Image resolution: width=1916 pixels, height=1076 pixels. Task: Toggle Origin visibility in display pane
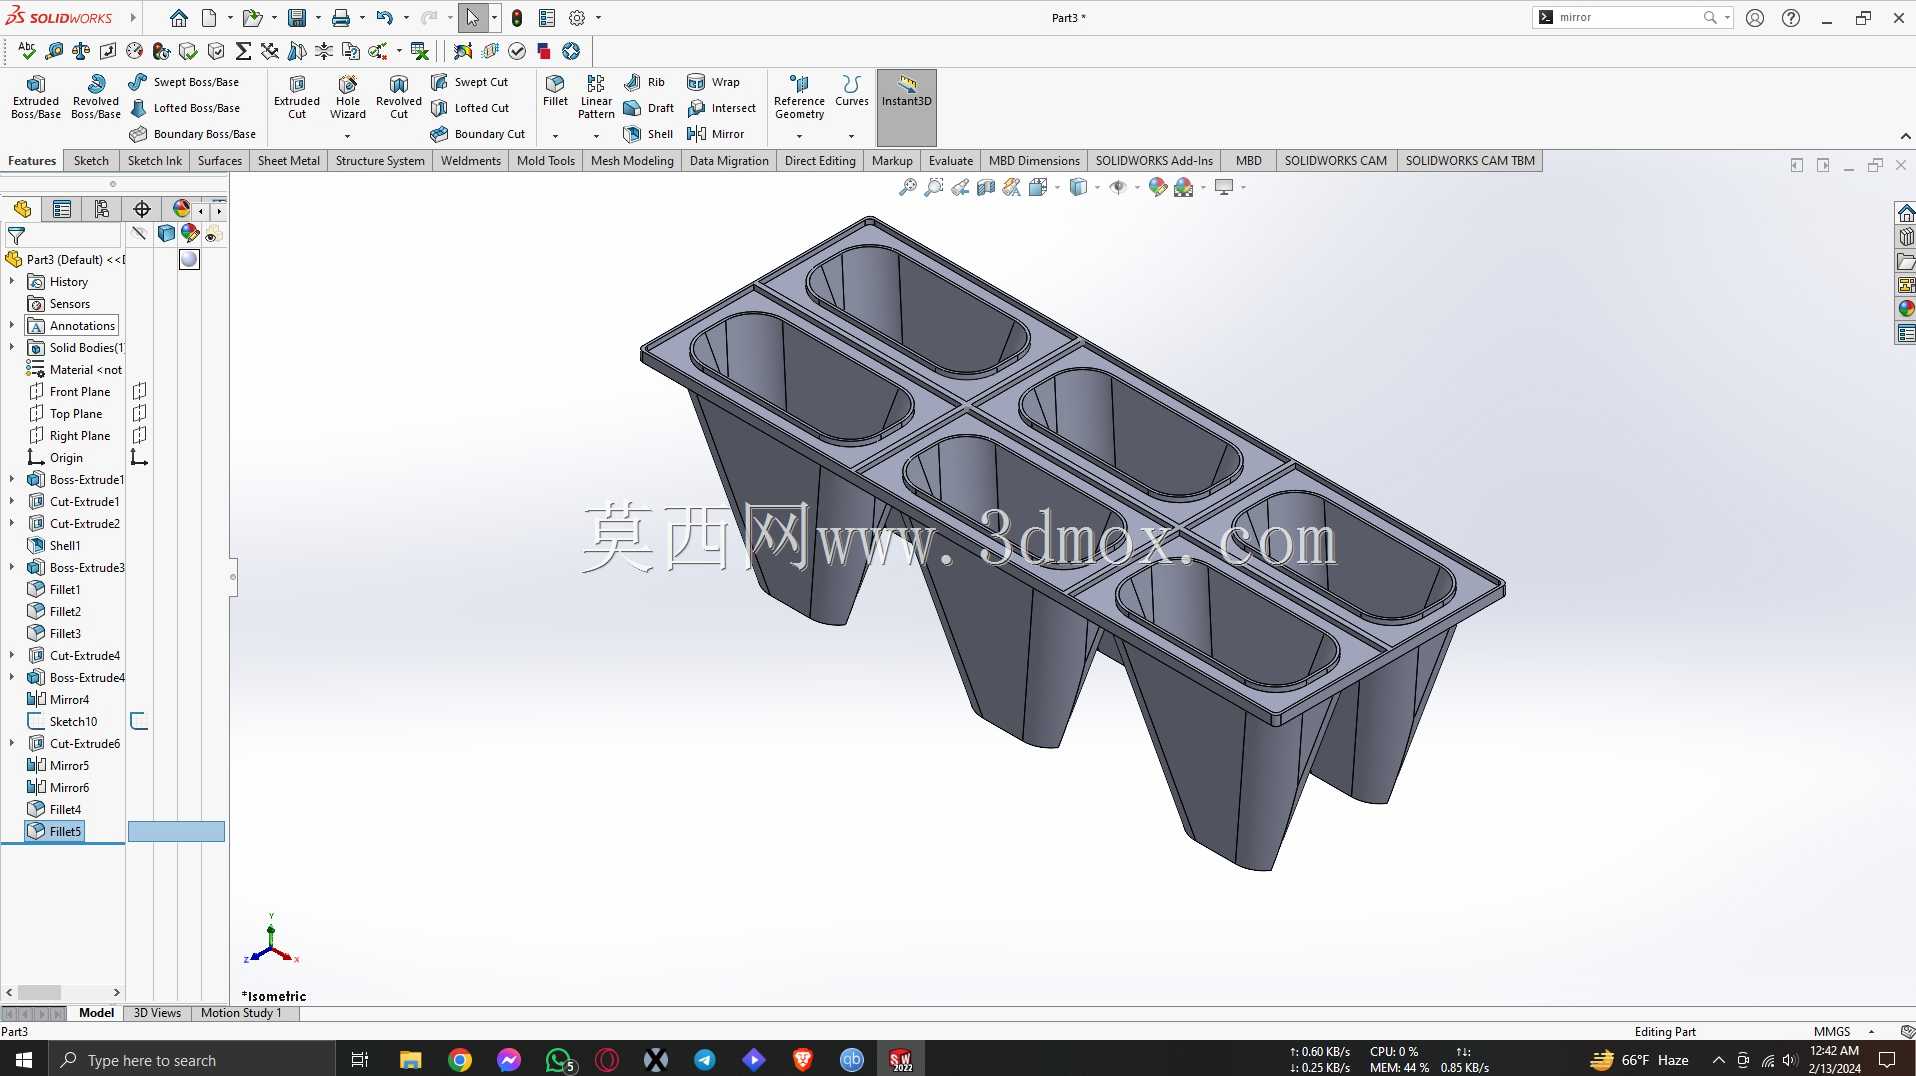(140, 457)
